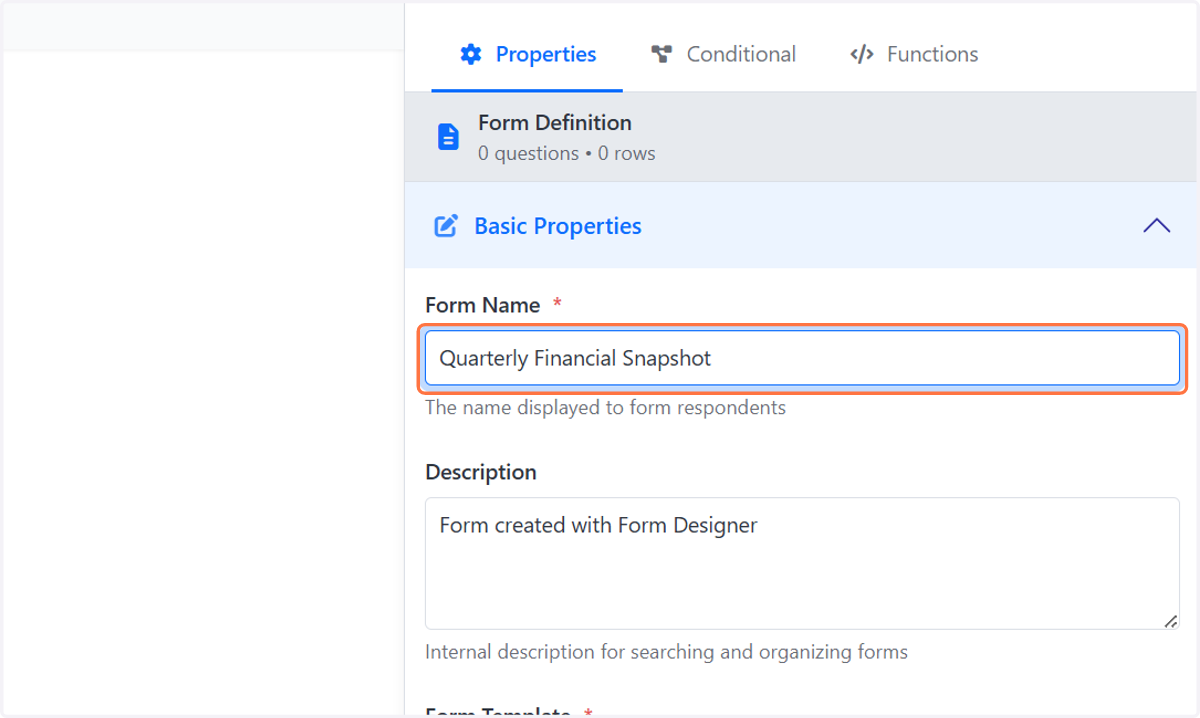The image size is (1200, 718).
Task: Click the Form Definition heading
Action: (x=555, y=123)
